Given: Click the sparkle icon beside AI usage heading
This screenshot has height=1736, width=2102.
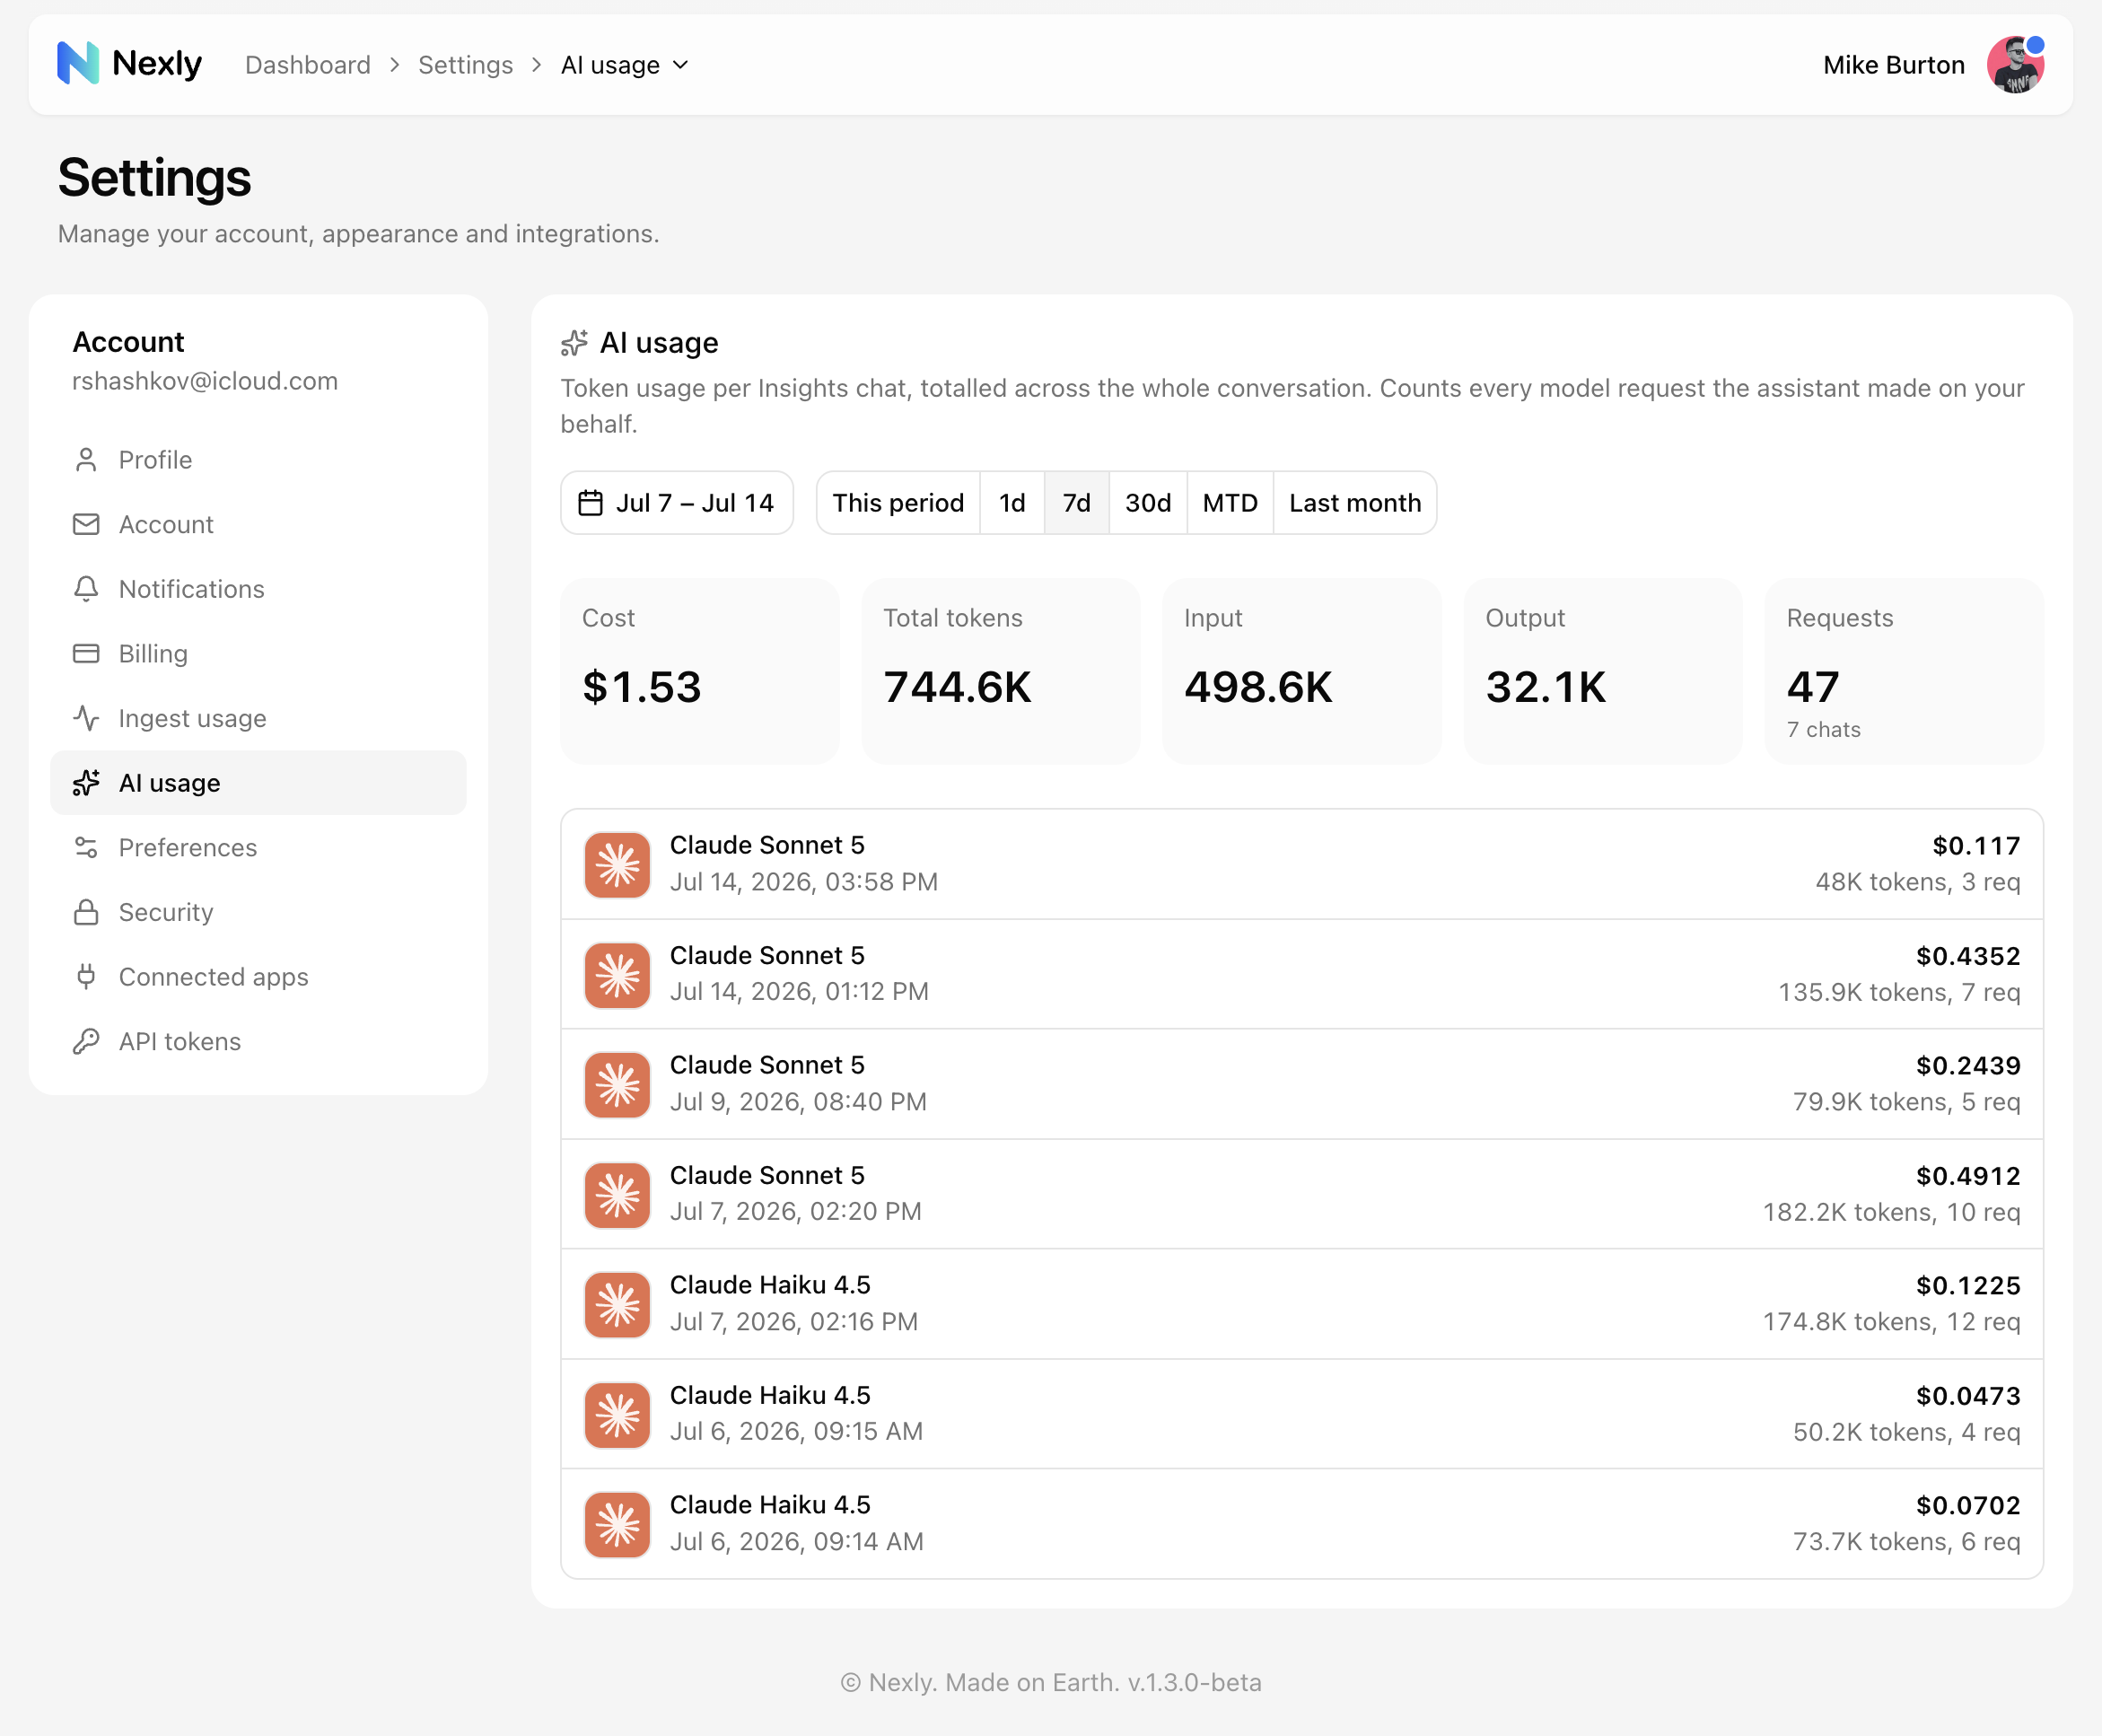Looking at the screenshot, I should click(x=574, y=343).
